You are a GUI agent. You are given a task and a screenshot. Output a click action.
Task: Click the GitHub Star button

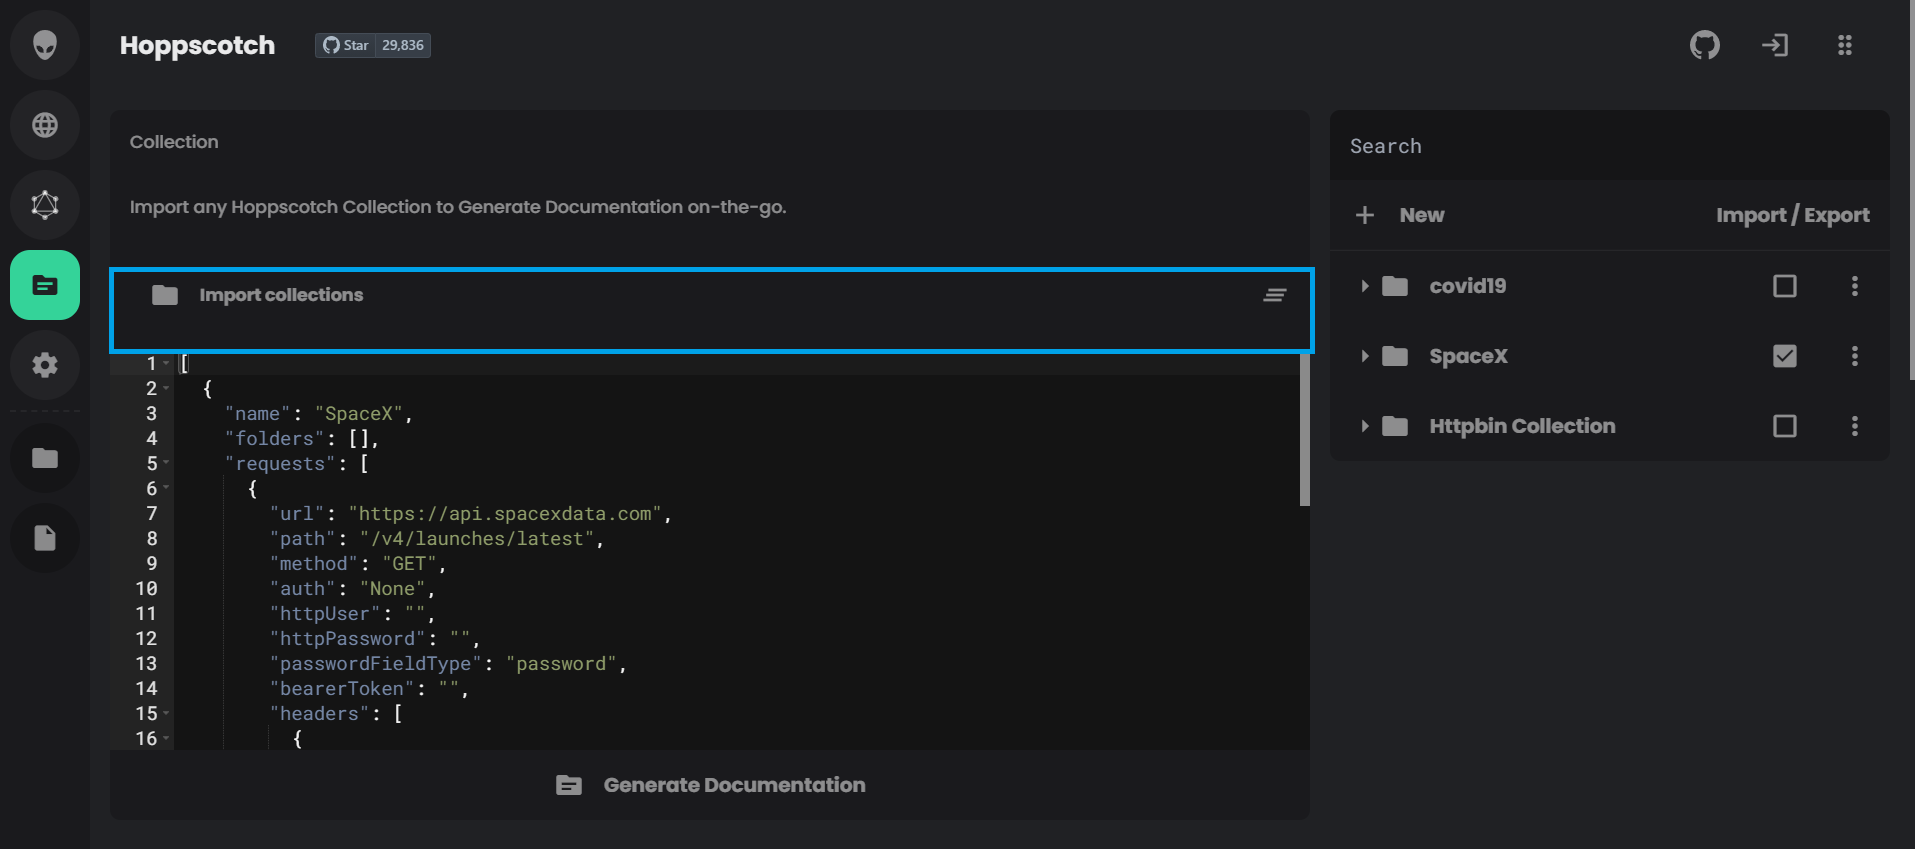click(x=345, y=45)
